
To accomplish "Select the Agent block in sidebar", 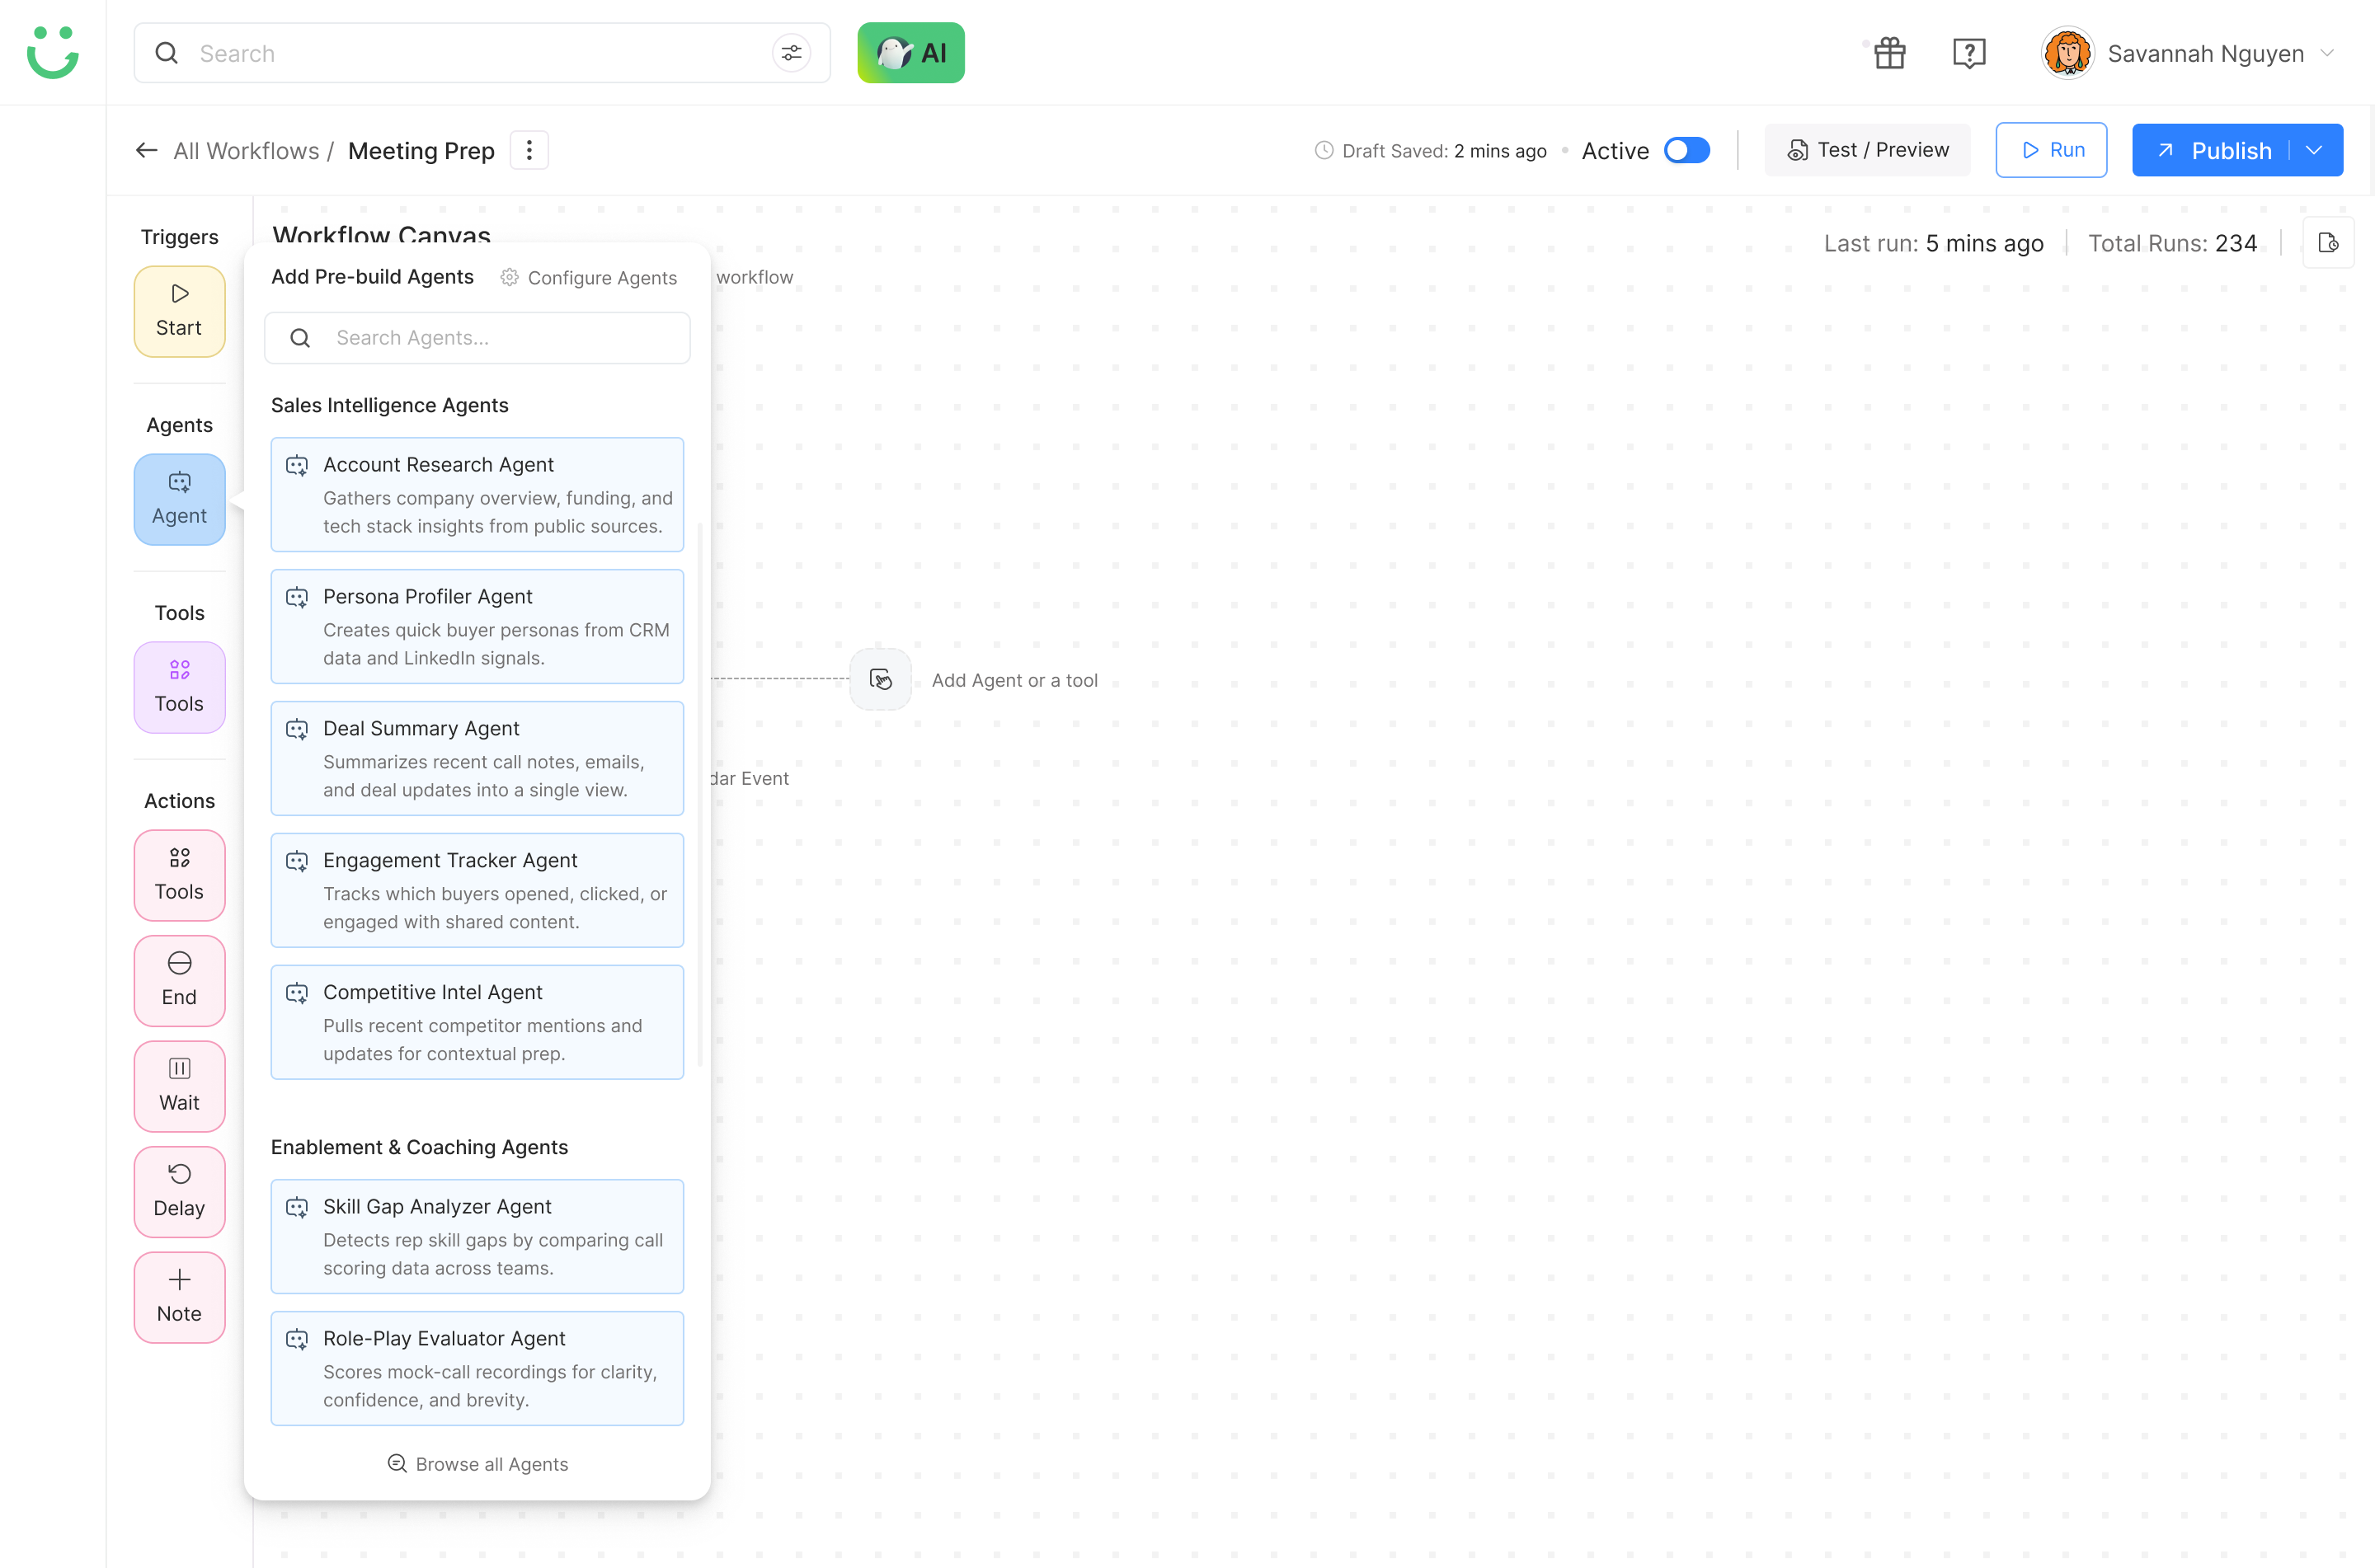I will point(179,499).
